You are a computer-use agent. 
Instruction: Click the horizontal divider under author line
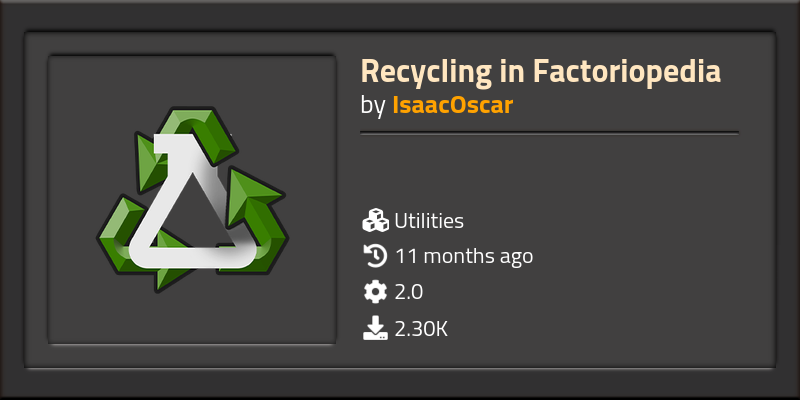click(x=549, y=133)
